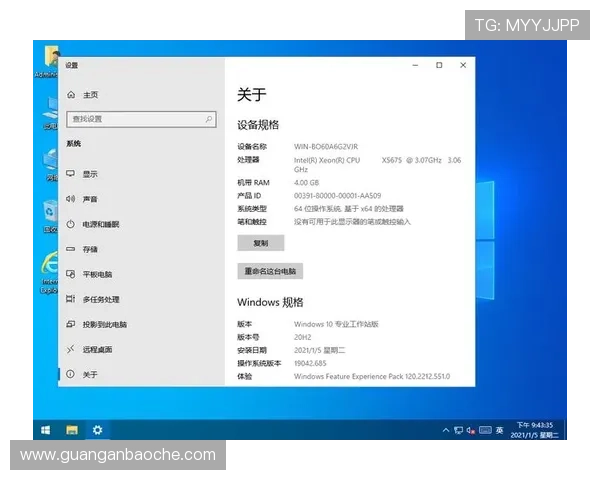Open the 关于 info icon in the sidebar
The height and width of the screenshot is (480, 600).
70,374
